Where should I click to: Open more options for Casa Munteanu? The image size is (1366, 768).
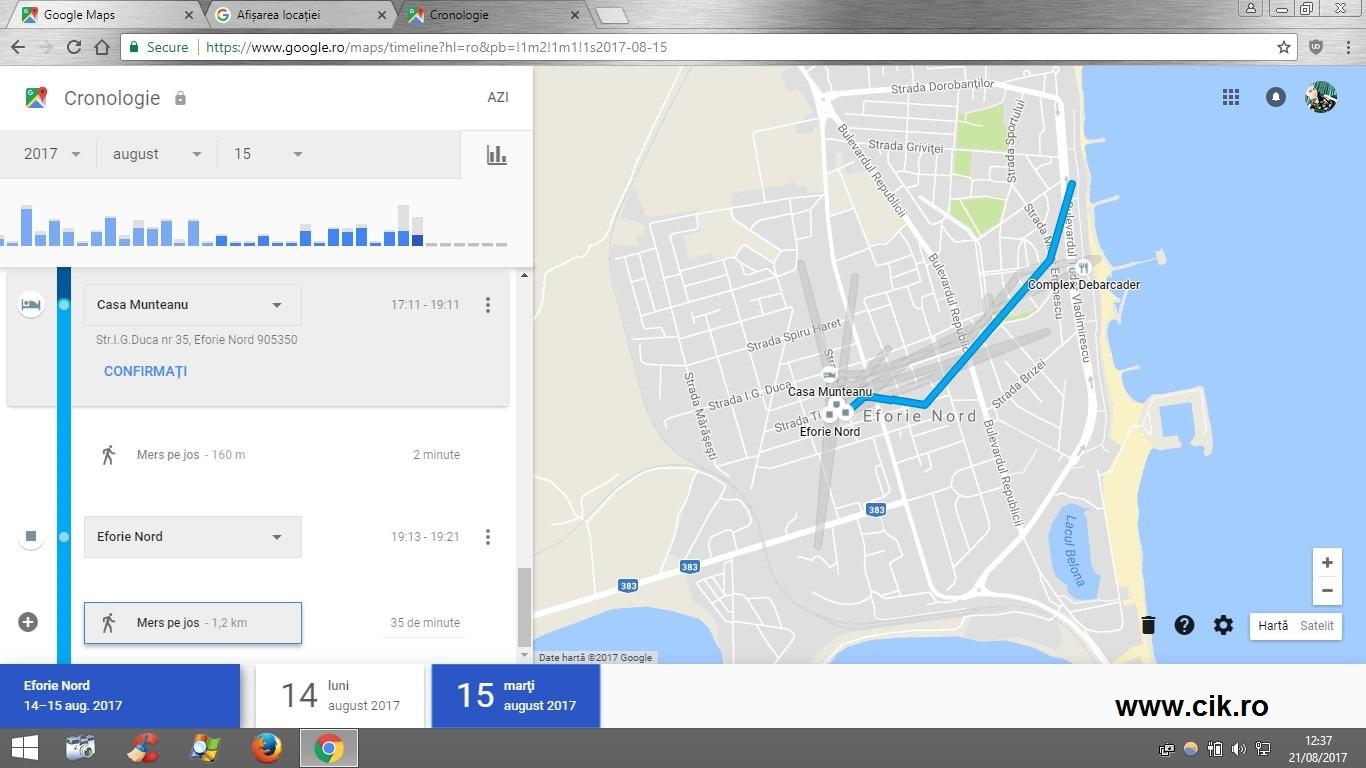pos(488,305)
